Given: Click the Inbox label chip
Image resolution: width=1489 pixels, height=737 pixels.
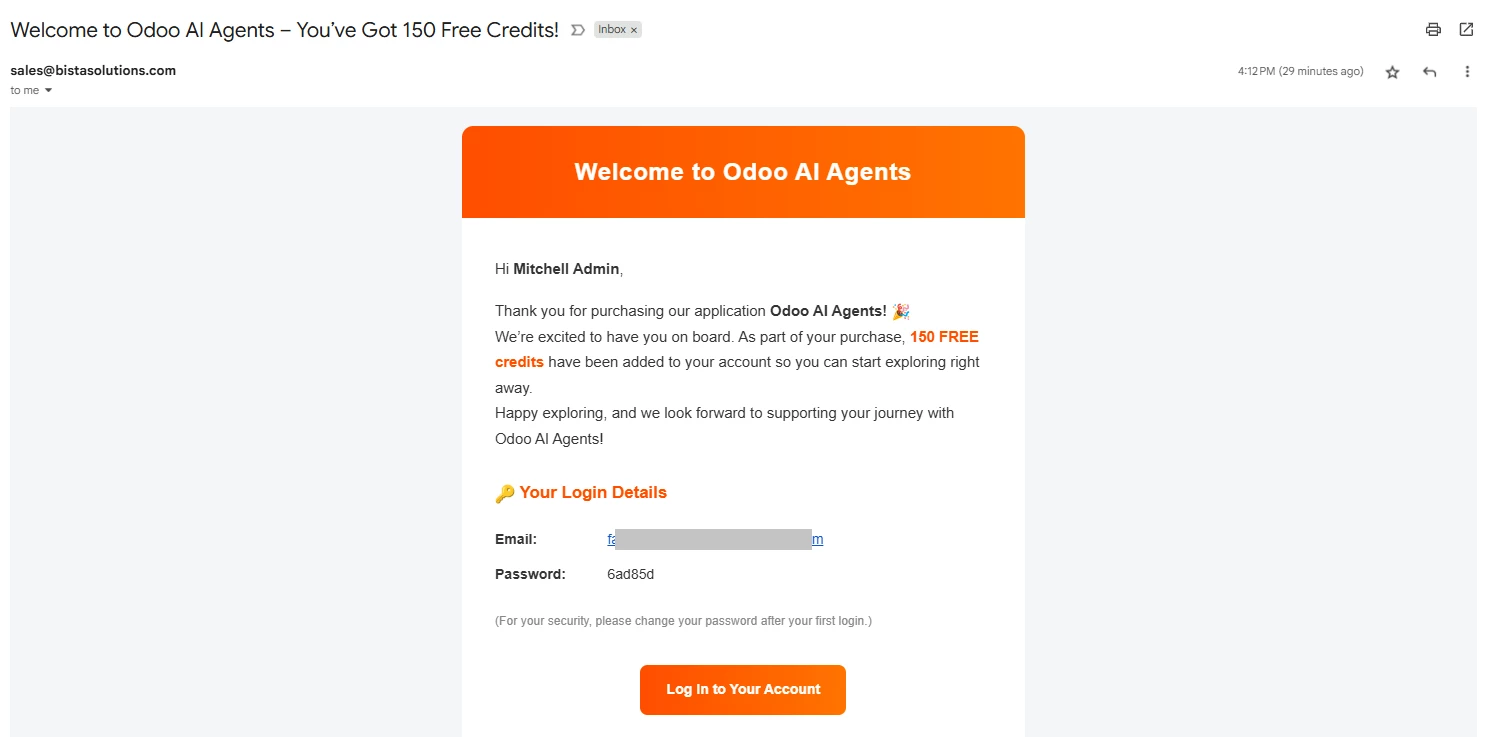Looking at the screenshot, I should coord(612,30).
